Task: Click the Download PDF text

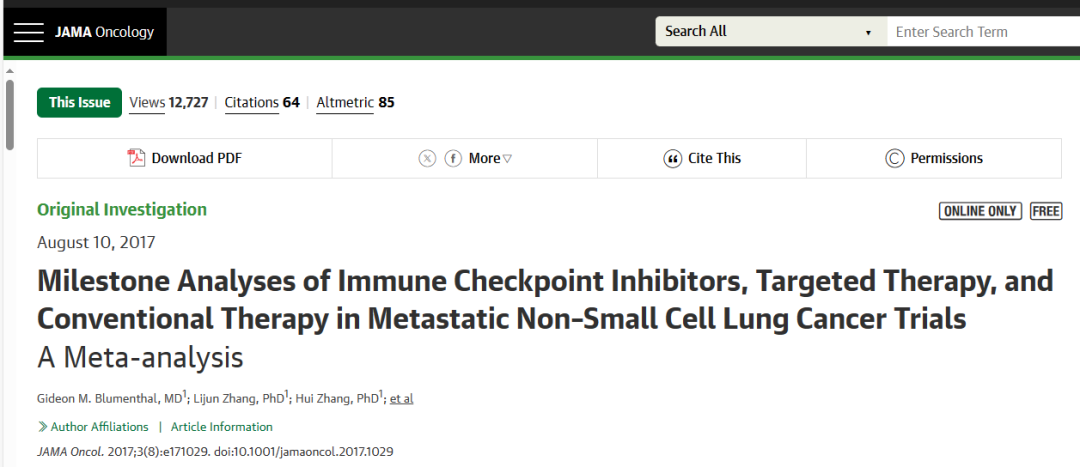Action: pyautogui.click(x=196, y=158)
